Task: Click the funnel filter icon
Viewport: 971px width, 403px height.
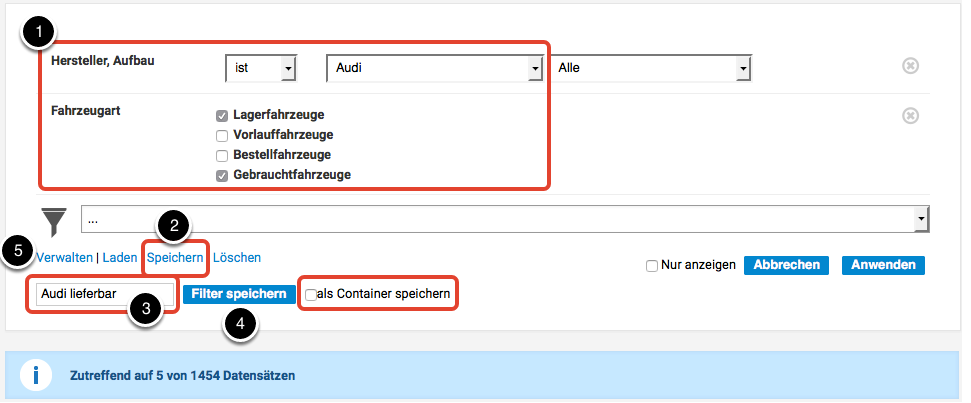Action: (x=54, y=221)
